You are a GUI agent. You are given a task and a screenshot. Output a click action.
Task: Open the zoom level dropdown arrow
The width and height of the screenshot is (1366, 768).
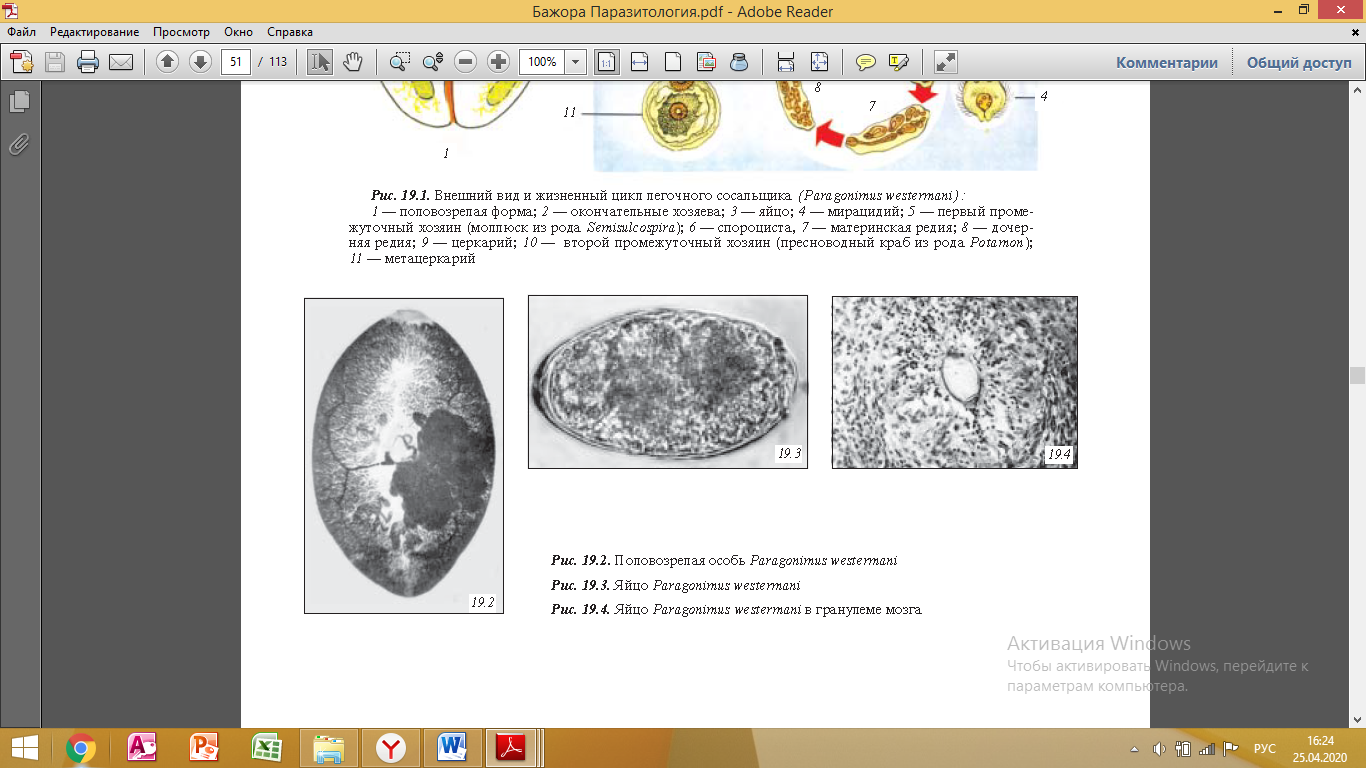pyautogui.click(x=576, y=62)
